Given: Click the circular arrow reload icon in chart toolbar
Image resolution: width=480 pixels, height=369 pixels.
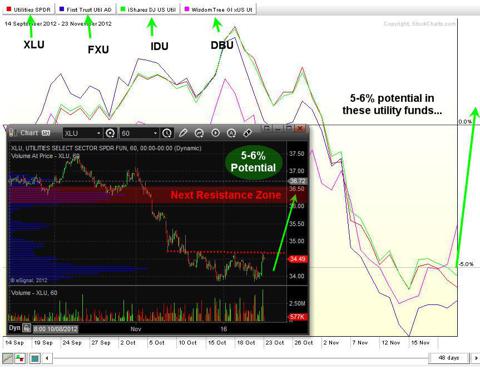Looking at the screenshot, I should point(199,133).
